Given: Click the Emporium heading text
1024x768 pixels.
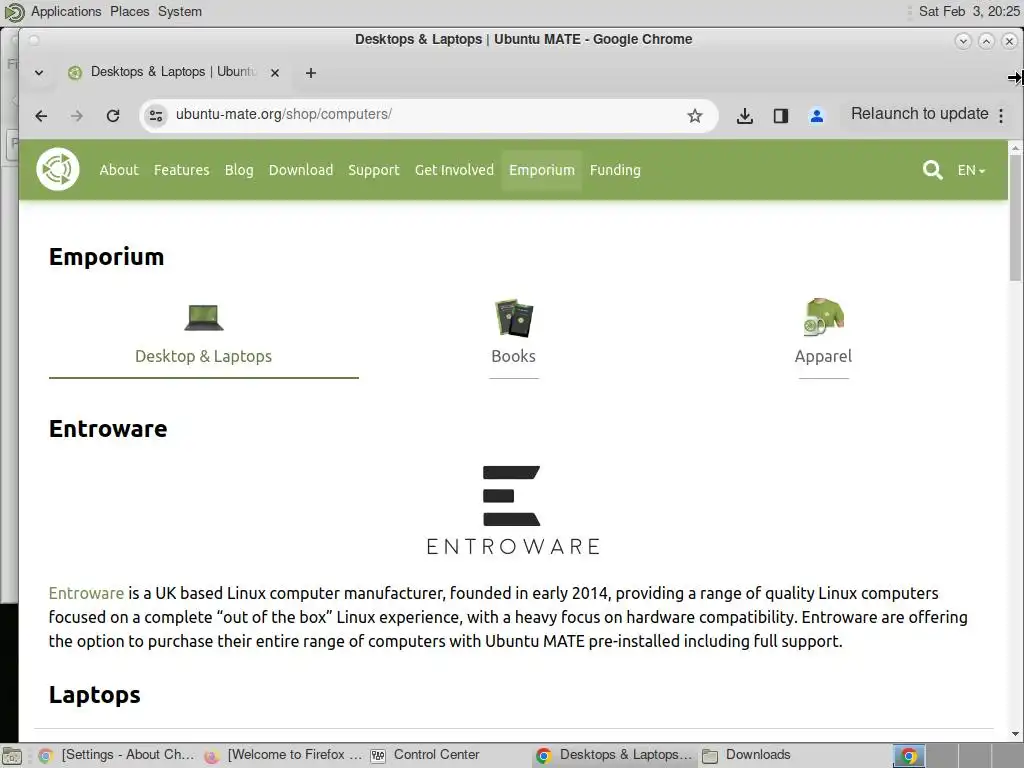Looking at the screenshot, I should pyautogui.click(x=106, y=257).
